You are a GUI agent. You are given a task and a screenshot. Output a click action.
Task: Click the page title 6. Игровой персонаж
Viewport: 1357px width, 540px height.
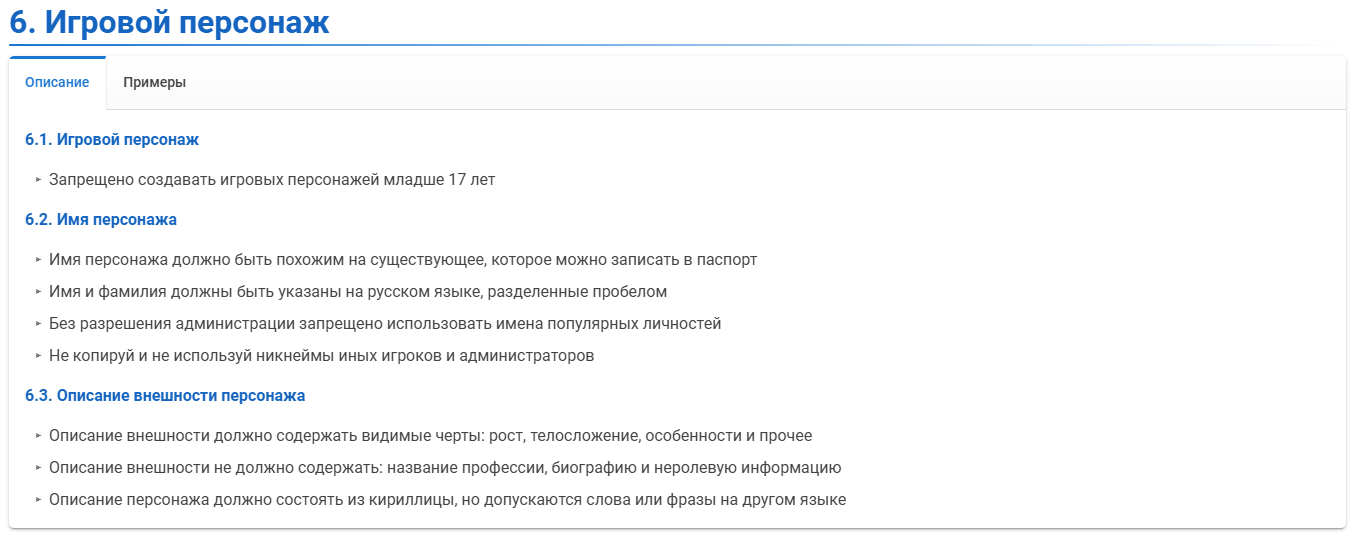pos(169,22)
